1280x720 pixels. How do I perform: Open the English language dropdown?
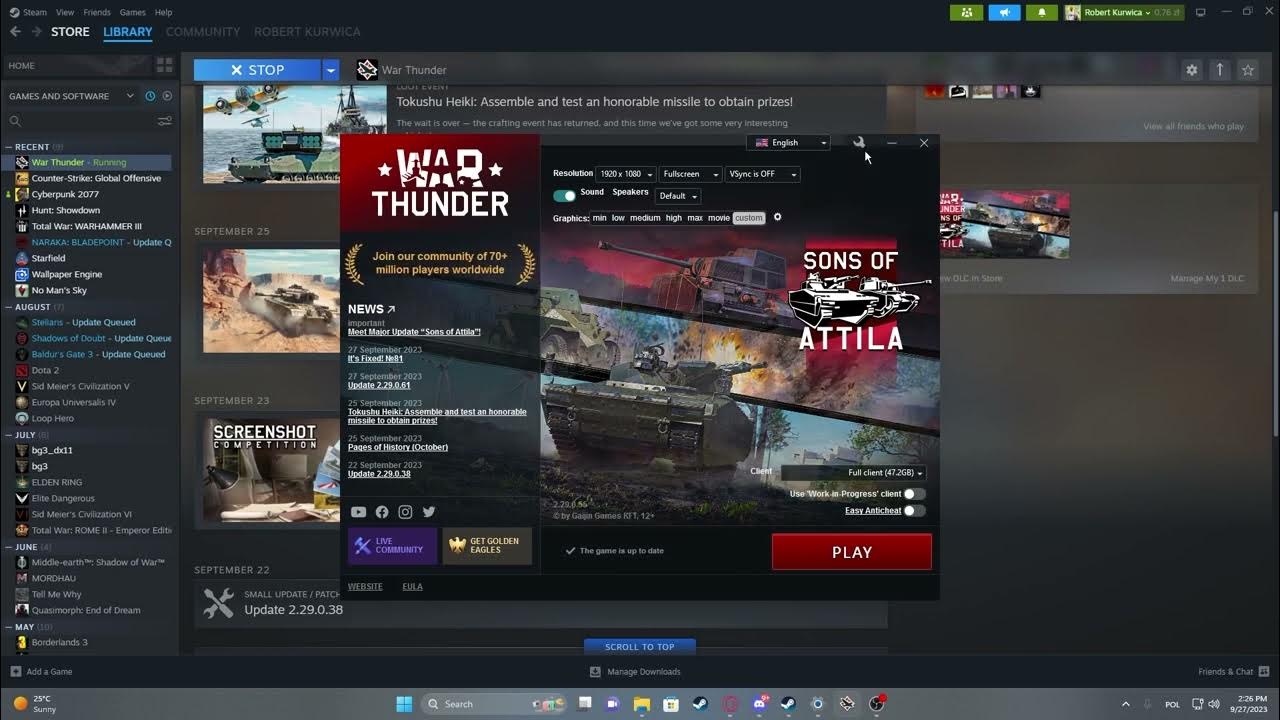[x=788, y=142]
